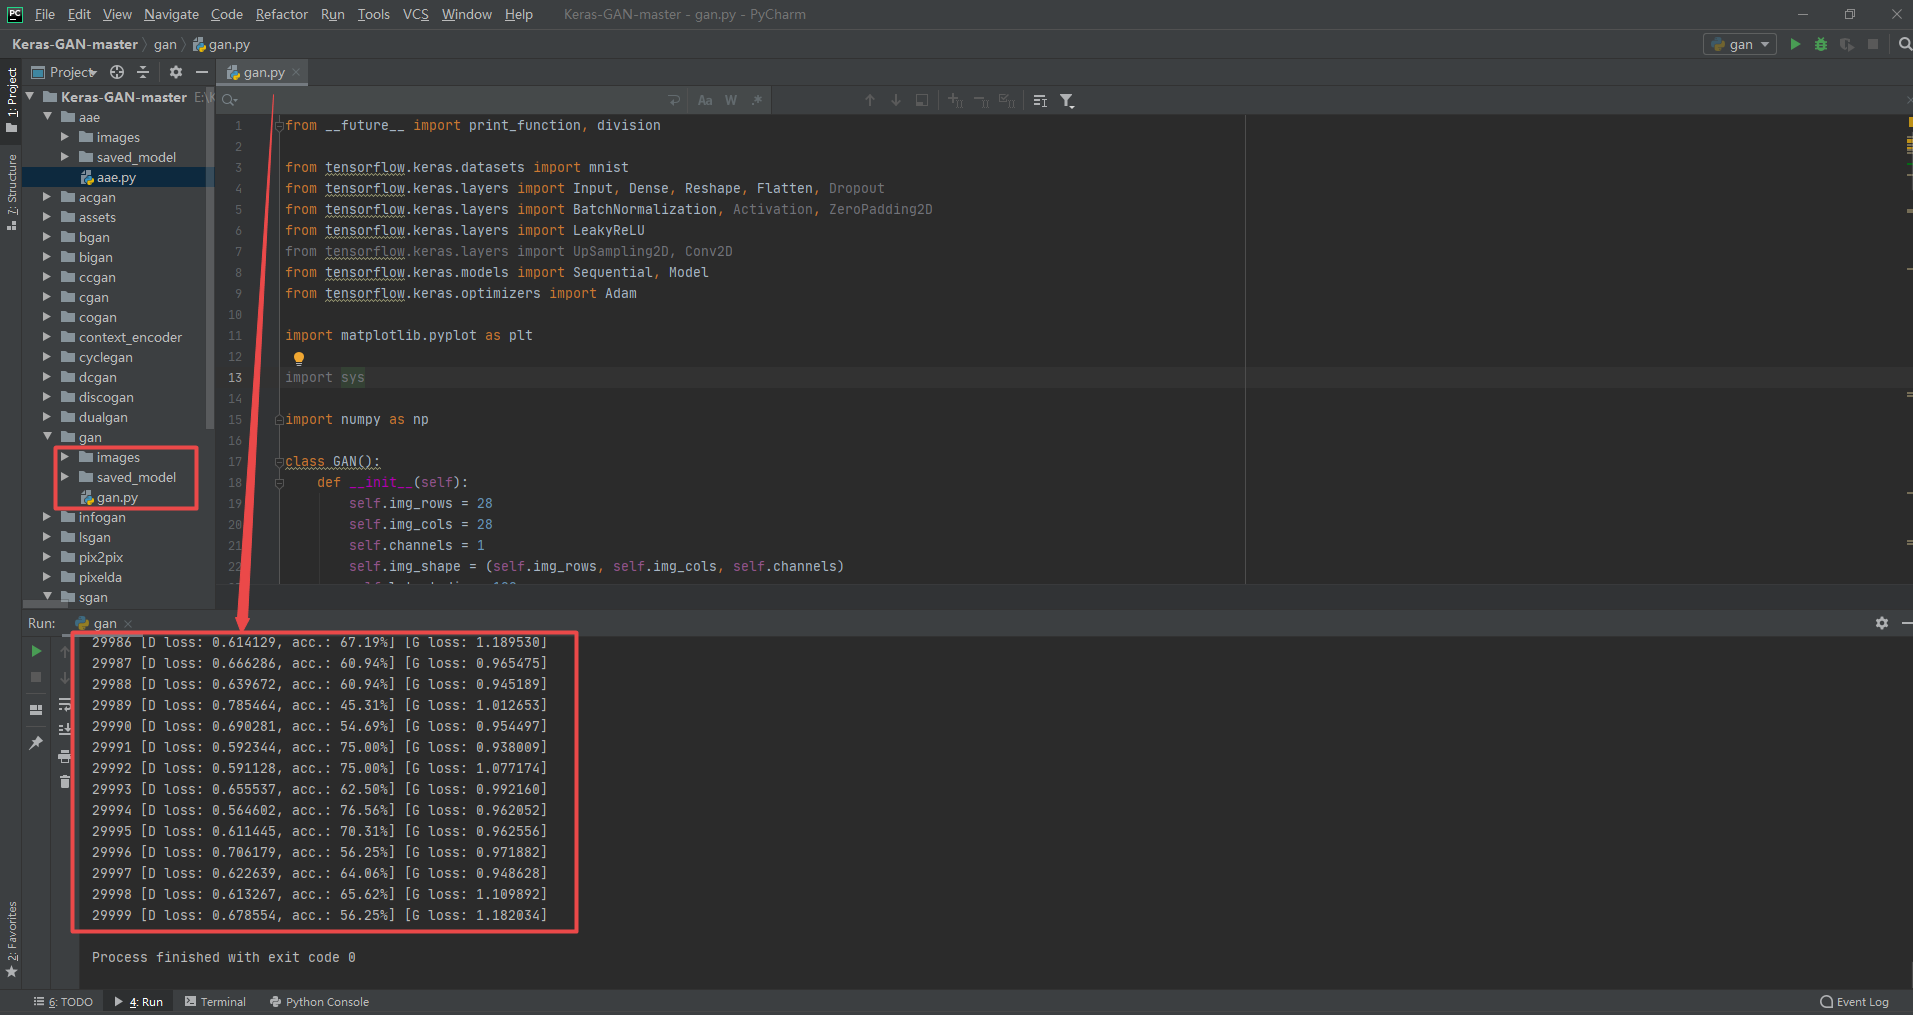
Task: Open the Refactor menu
Action: coord(282,14)
